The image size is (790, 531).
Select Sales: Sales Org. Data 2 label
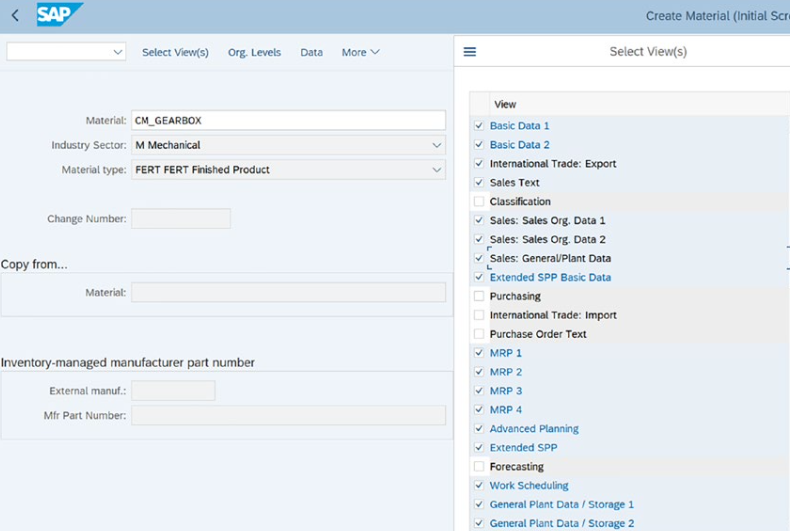(548, 239)
